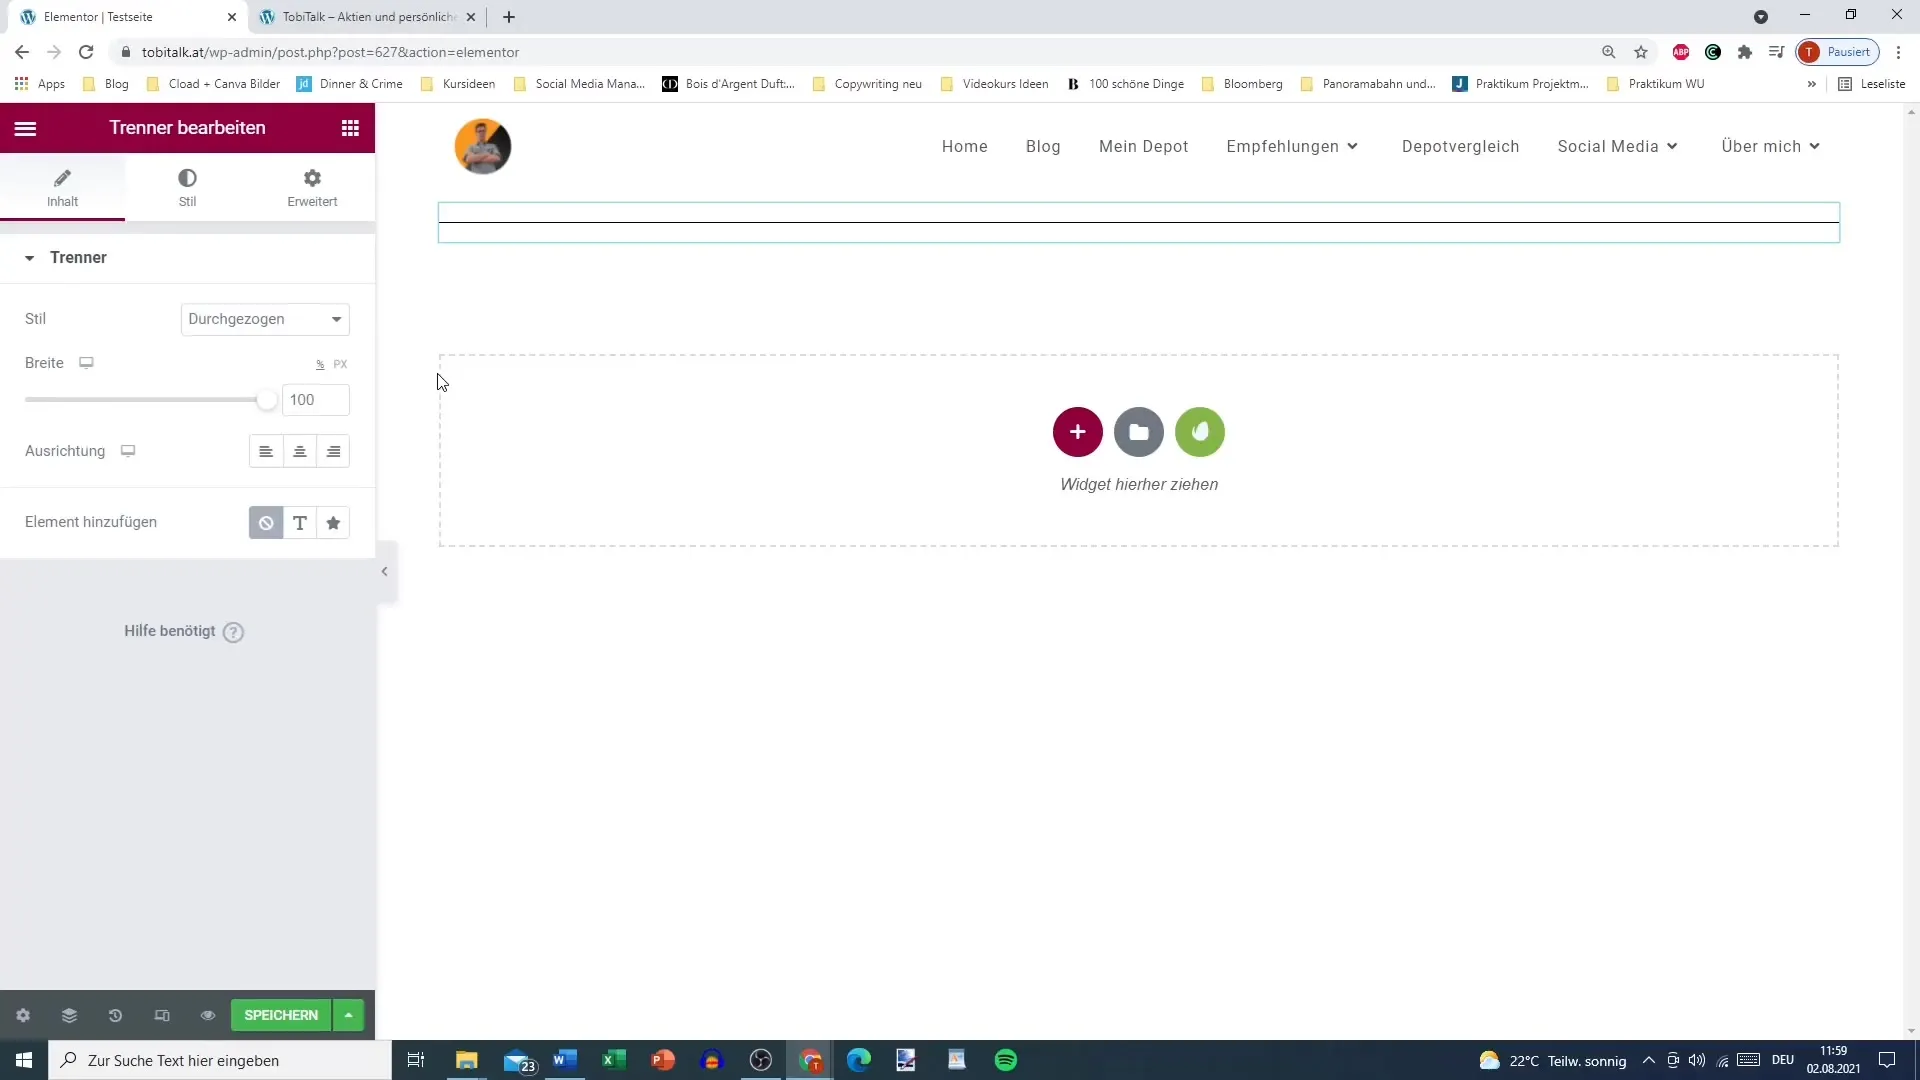1920x1080 pixels.
Task: Align the divider right
Action: tap(334, 452)
